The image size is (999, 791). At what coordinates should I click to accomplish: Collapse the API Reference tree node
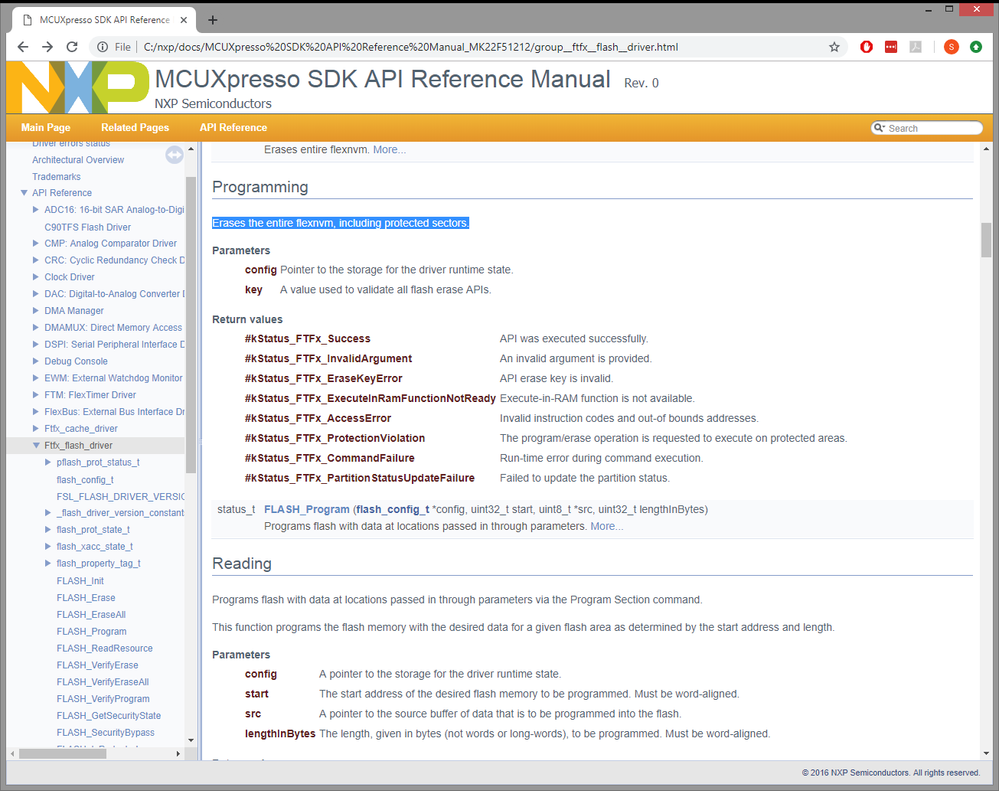click(x=24, y=192)
